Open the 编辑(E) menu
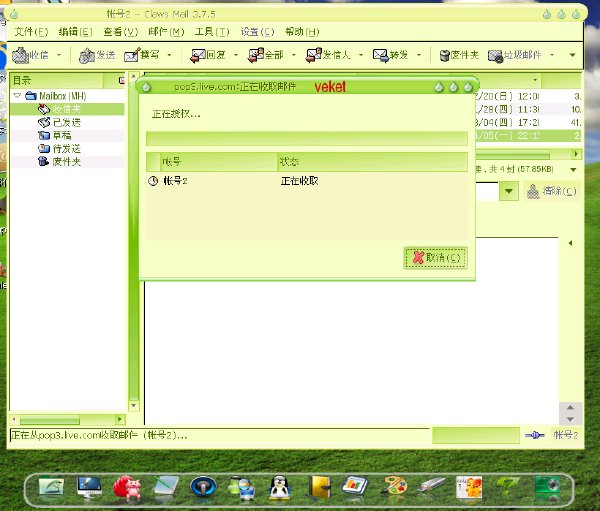600x511 pixels. [75, 32]
